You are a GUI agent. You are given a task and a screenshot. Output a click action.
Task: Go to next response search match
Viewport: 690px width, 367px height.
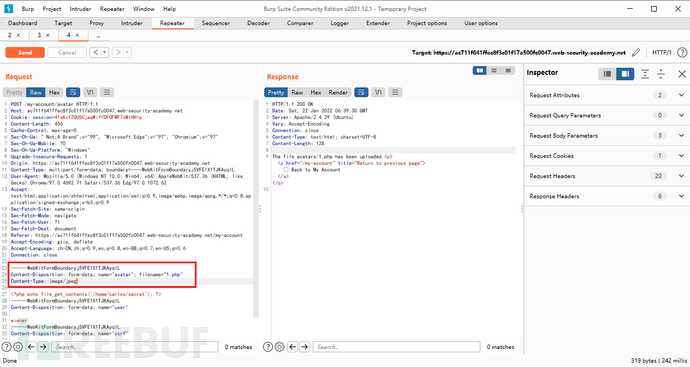click(x=305, y=347)
